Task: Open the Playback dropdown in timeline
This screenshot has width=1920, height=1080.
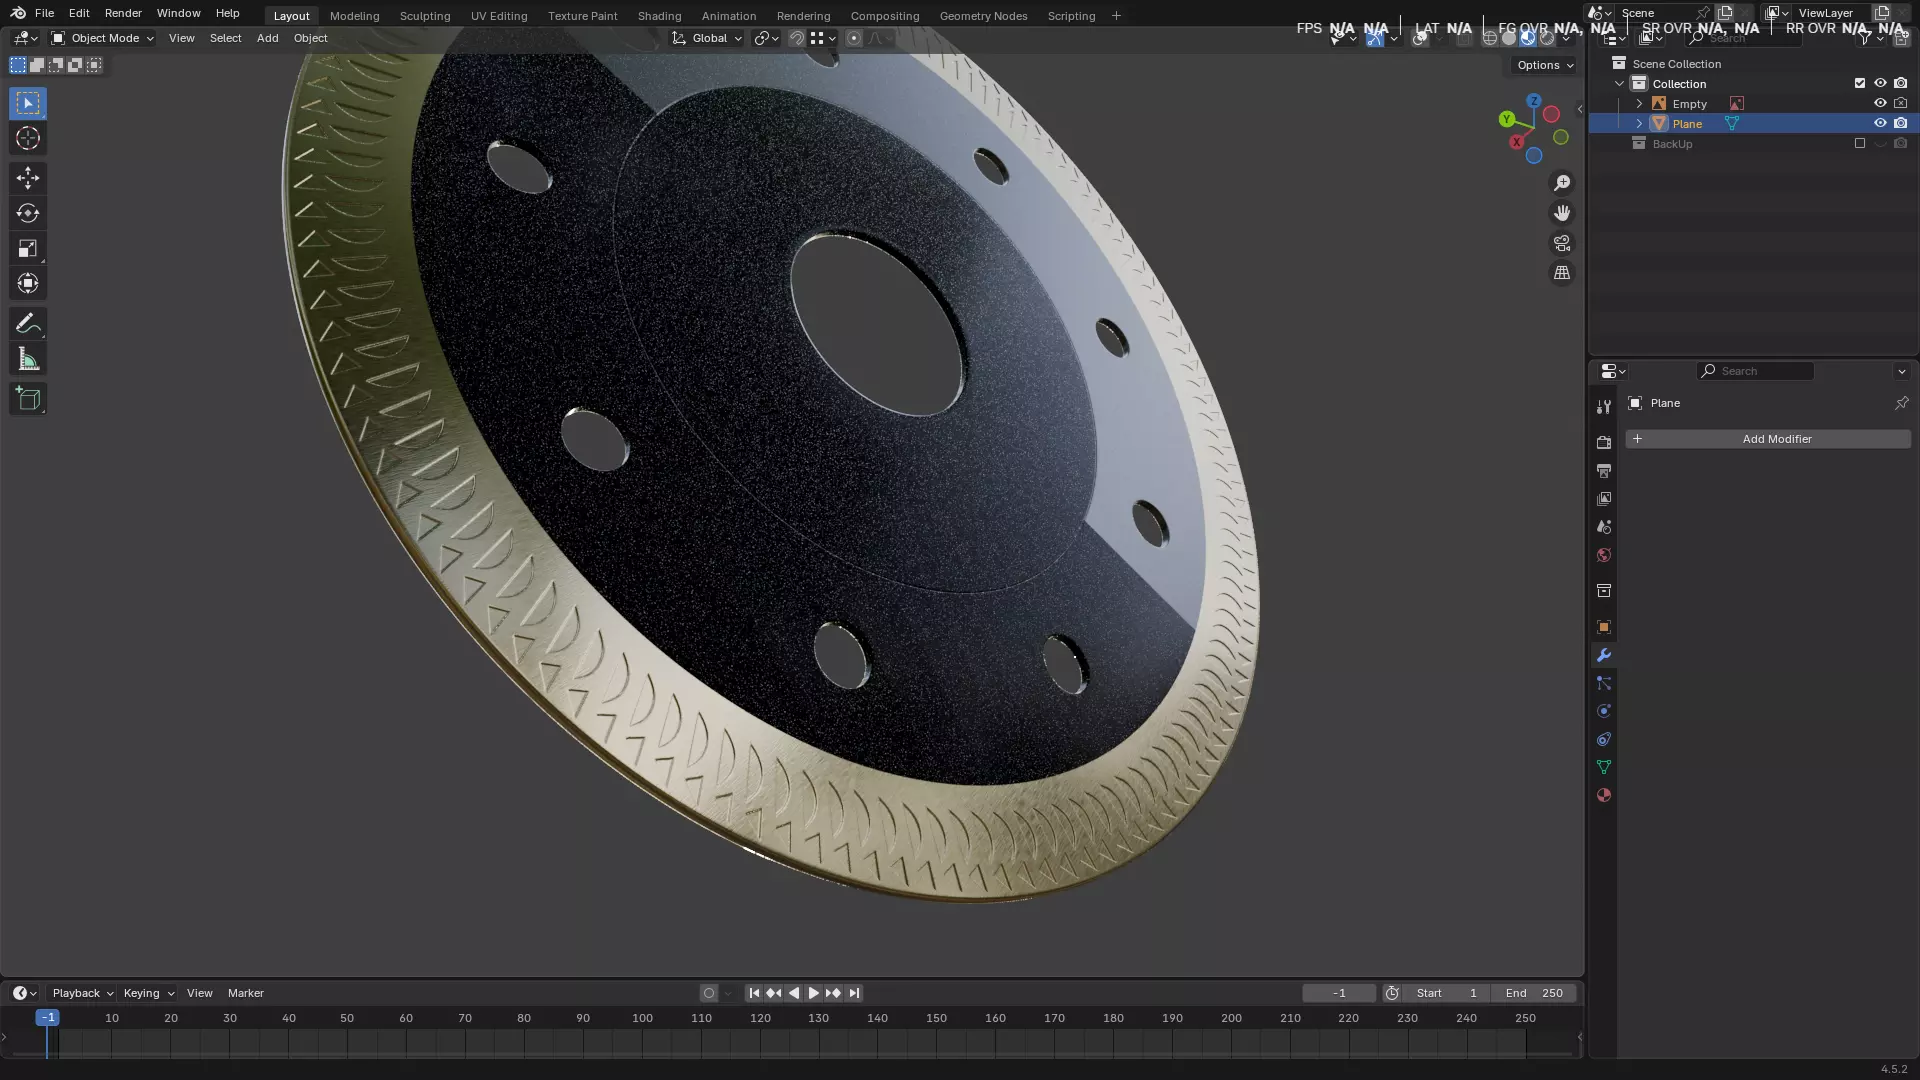Action: (x=82, y=993)
